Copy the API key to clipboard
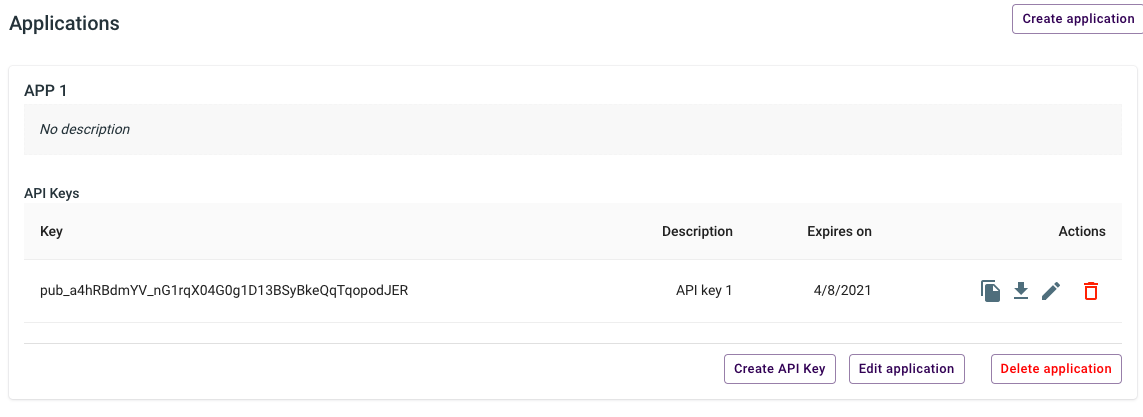Viewport: 1143px width, 417px height. coord(990,291)
